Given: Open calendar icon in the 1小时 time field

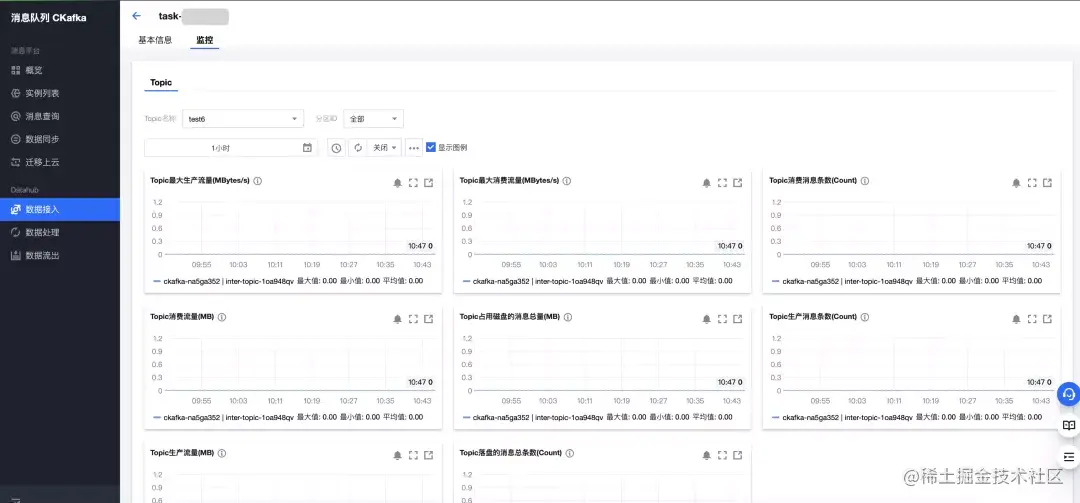Looking at the screenshot, I should [x=307, y=147].
